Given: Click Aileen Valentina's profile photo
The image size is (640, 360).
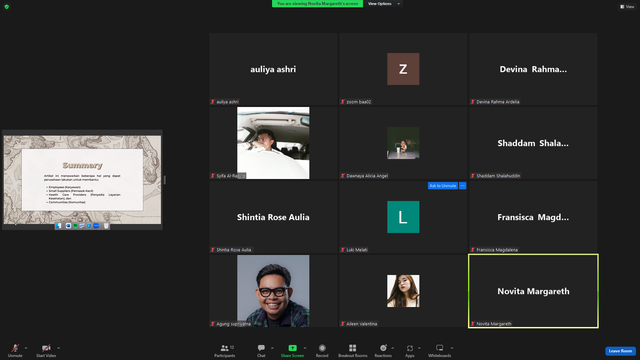Looking at the screenshot, I should [x=403, y=291].
